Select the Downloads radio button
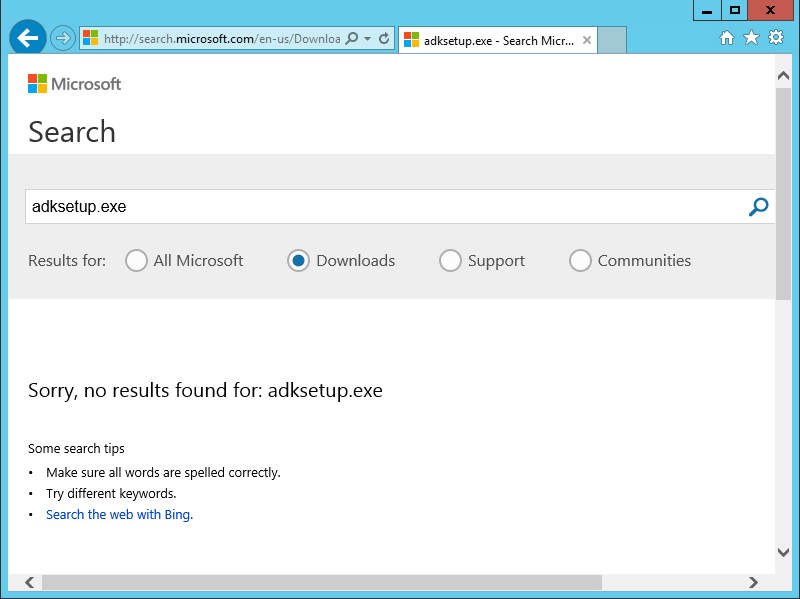The image size is (800, 599). click(x=298, y=261)
